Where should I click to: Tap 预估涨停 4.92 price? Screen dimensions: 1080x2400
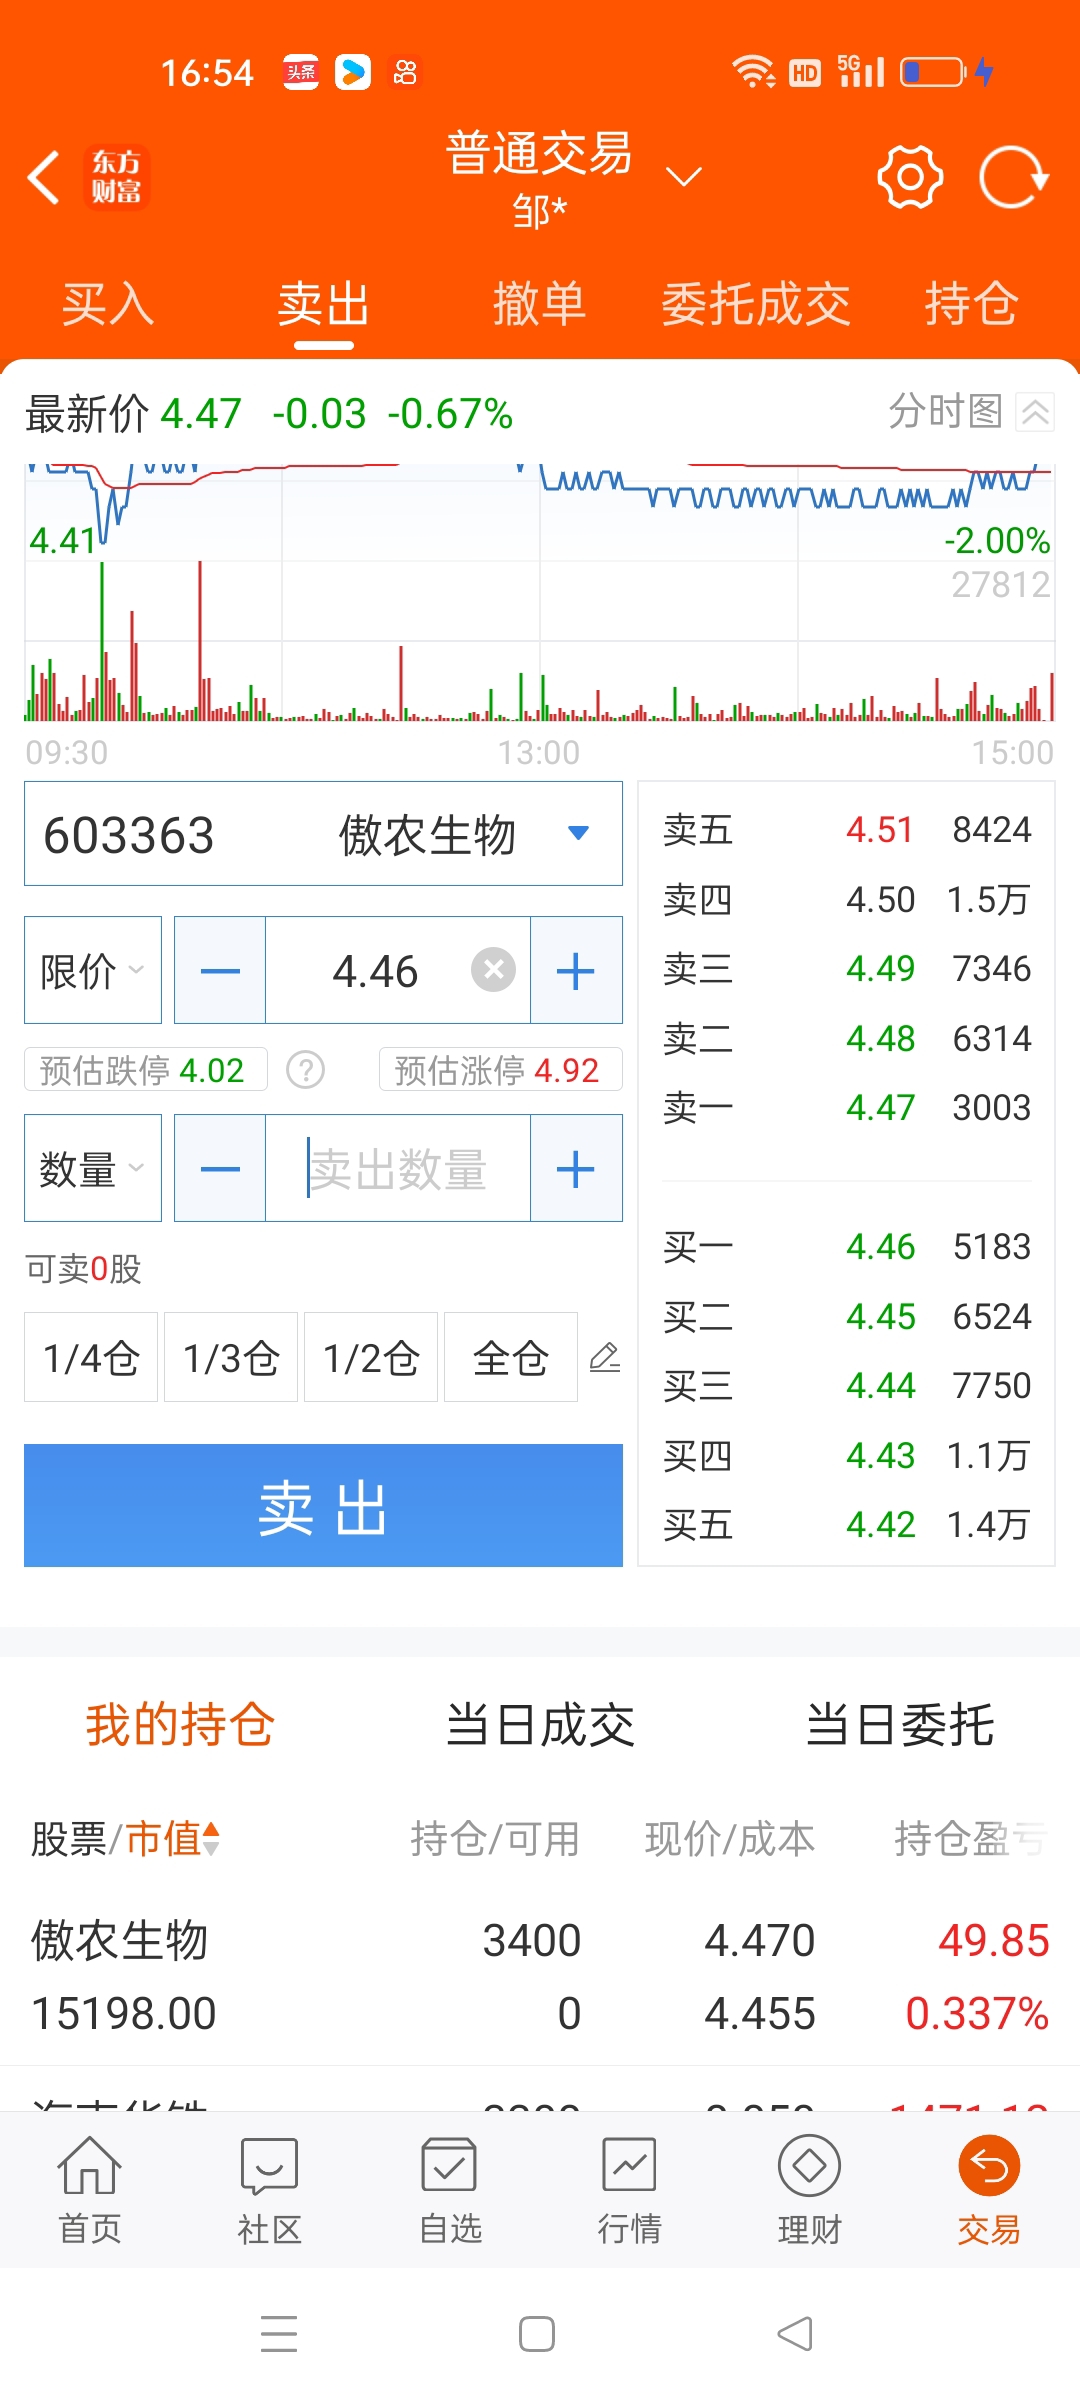coord(501,1070)
